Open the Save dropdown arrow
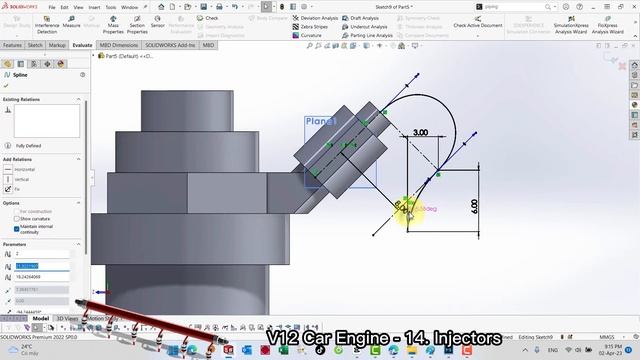Viewport: 640px width, 360px height. click(211, 7)
